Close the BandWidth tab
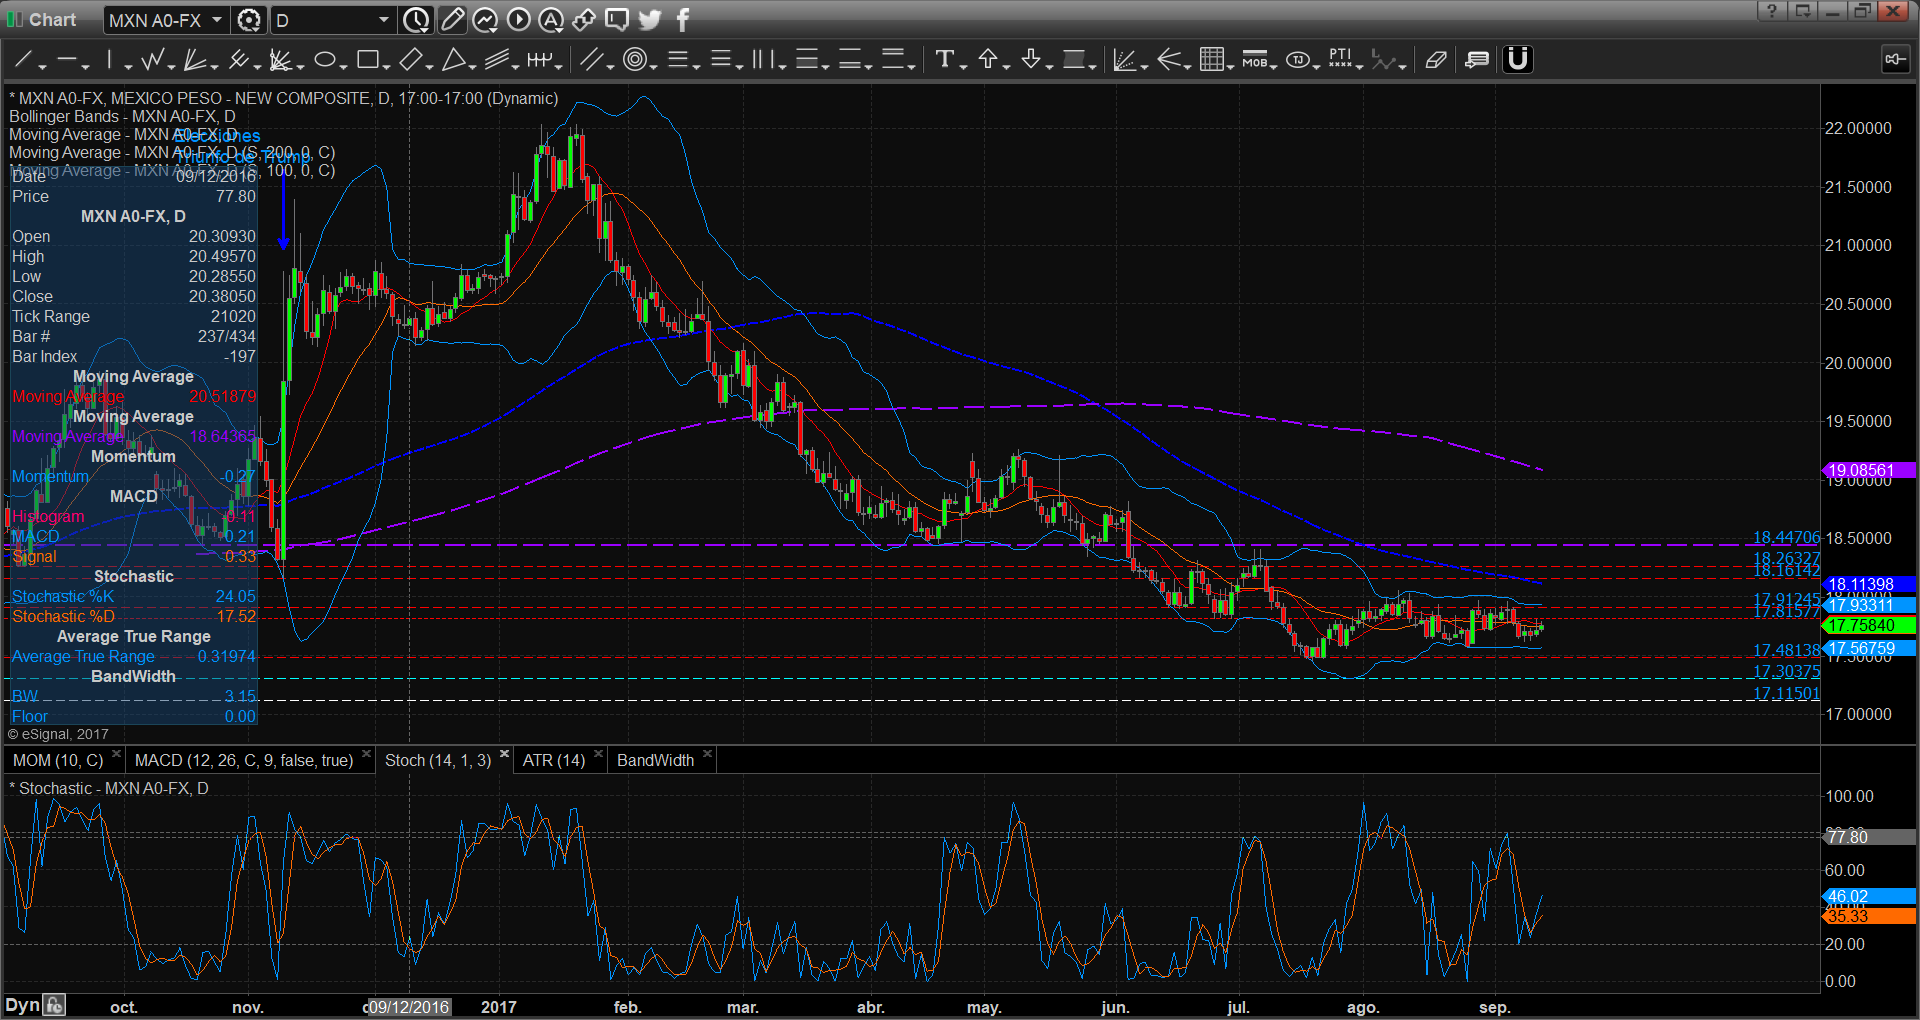Viewport: 1920px width, 1020px height. point(707,754)
